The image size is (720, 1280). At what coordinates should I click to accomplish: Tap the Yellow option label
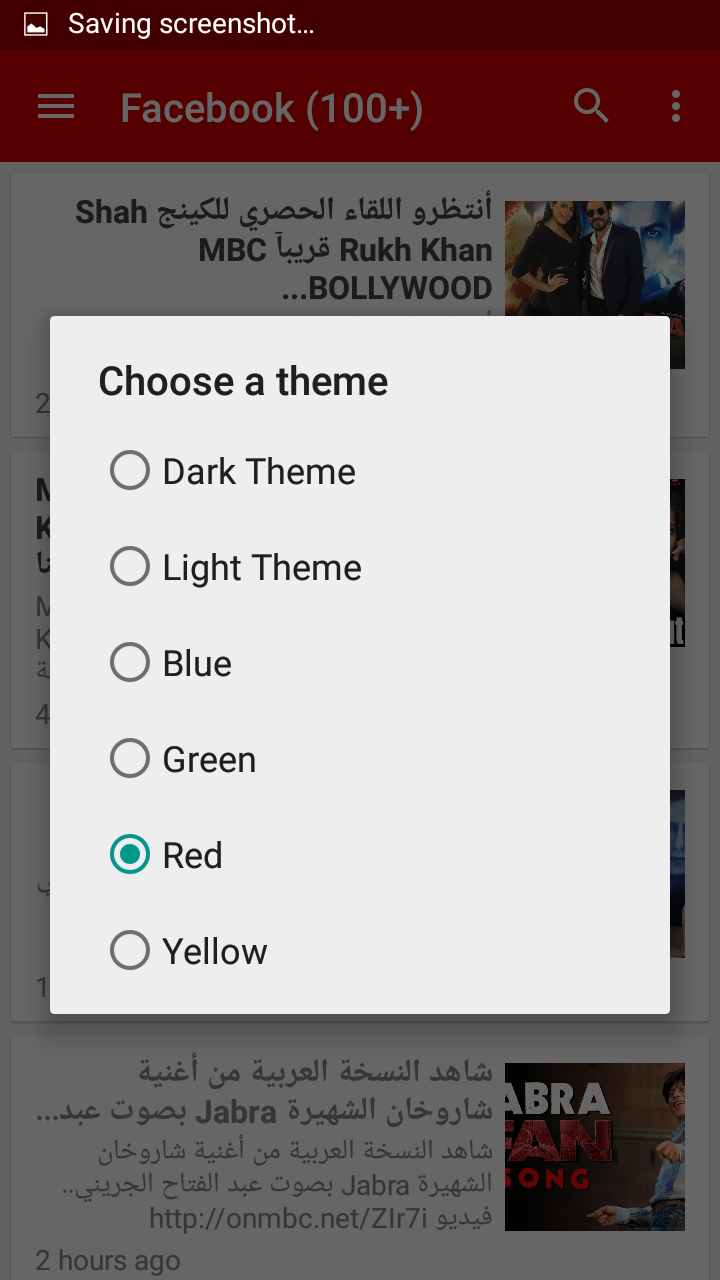click(x=215, y=951)
